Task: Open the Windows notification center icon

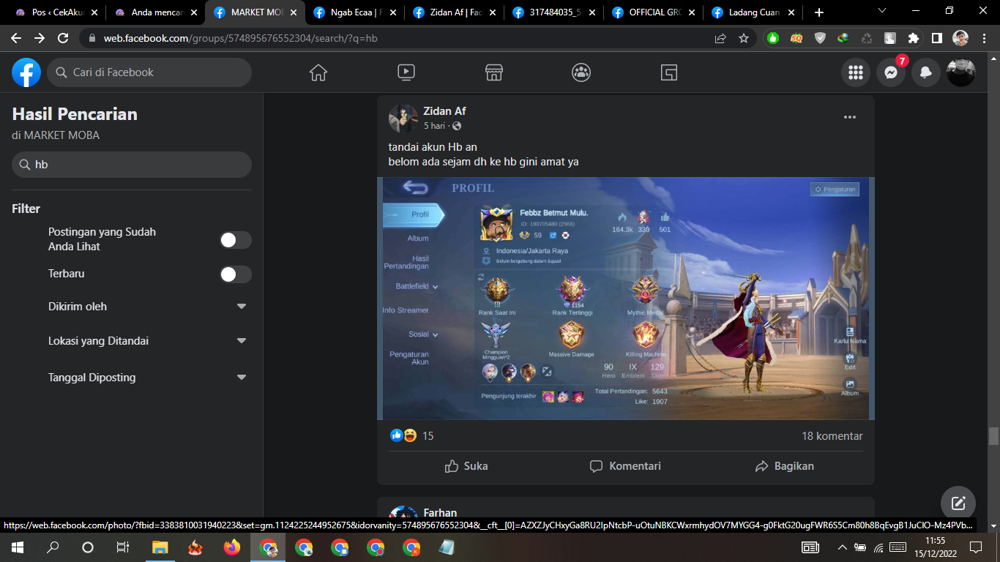Action: click(976, 547)
